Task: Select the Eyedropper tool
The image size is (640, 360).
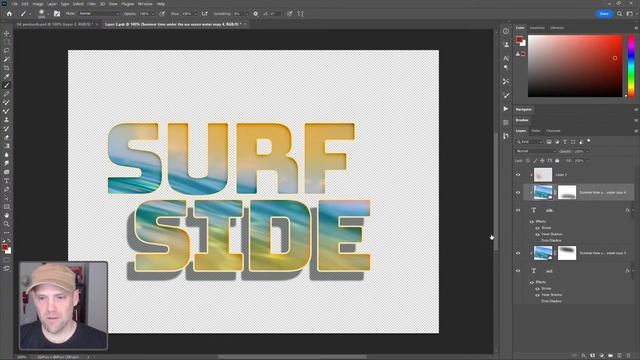Action: point(7,76)
